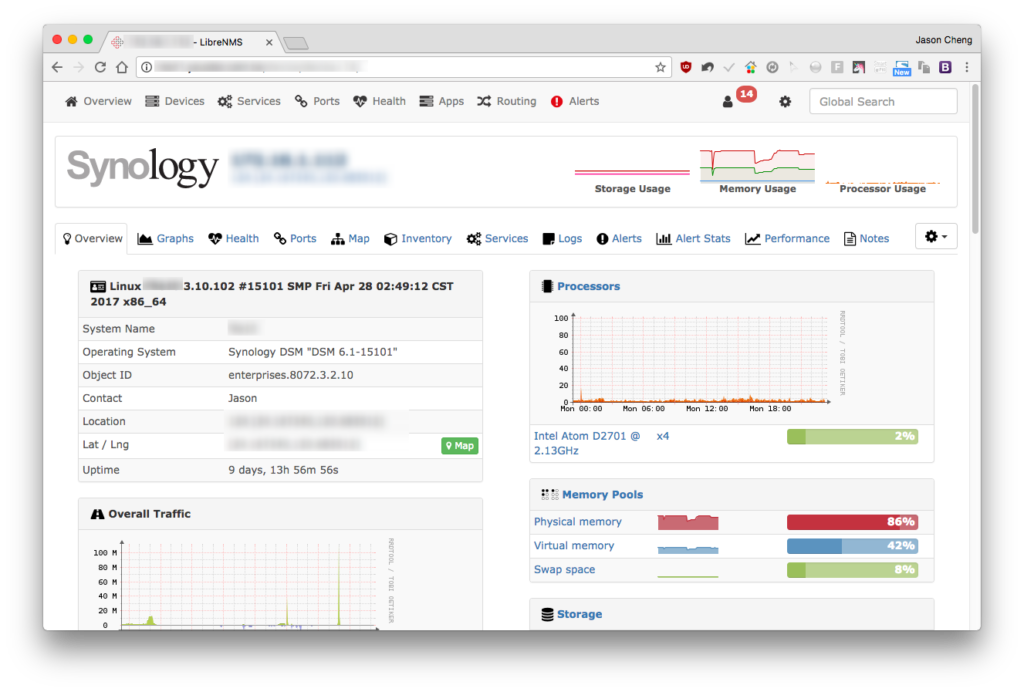Switch to the Performance tab
This screenshot has width=1024, height=692.
point(788,238)
